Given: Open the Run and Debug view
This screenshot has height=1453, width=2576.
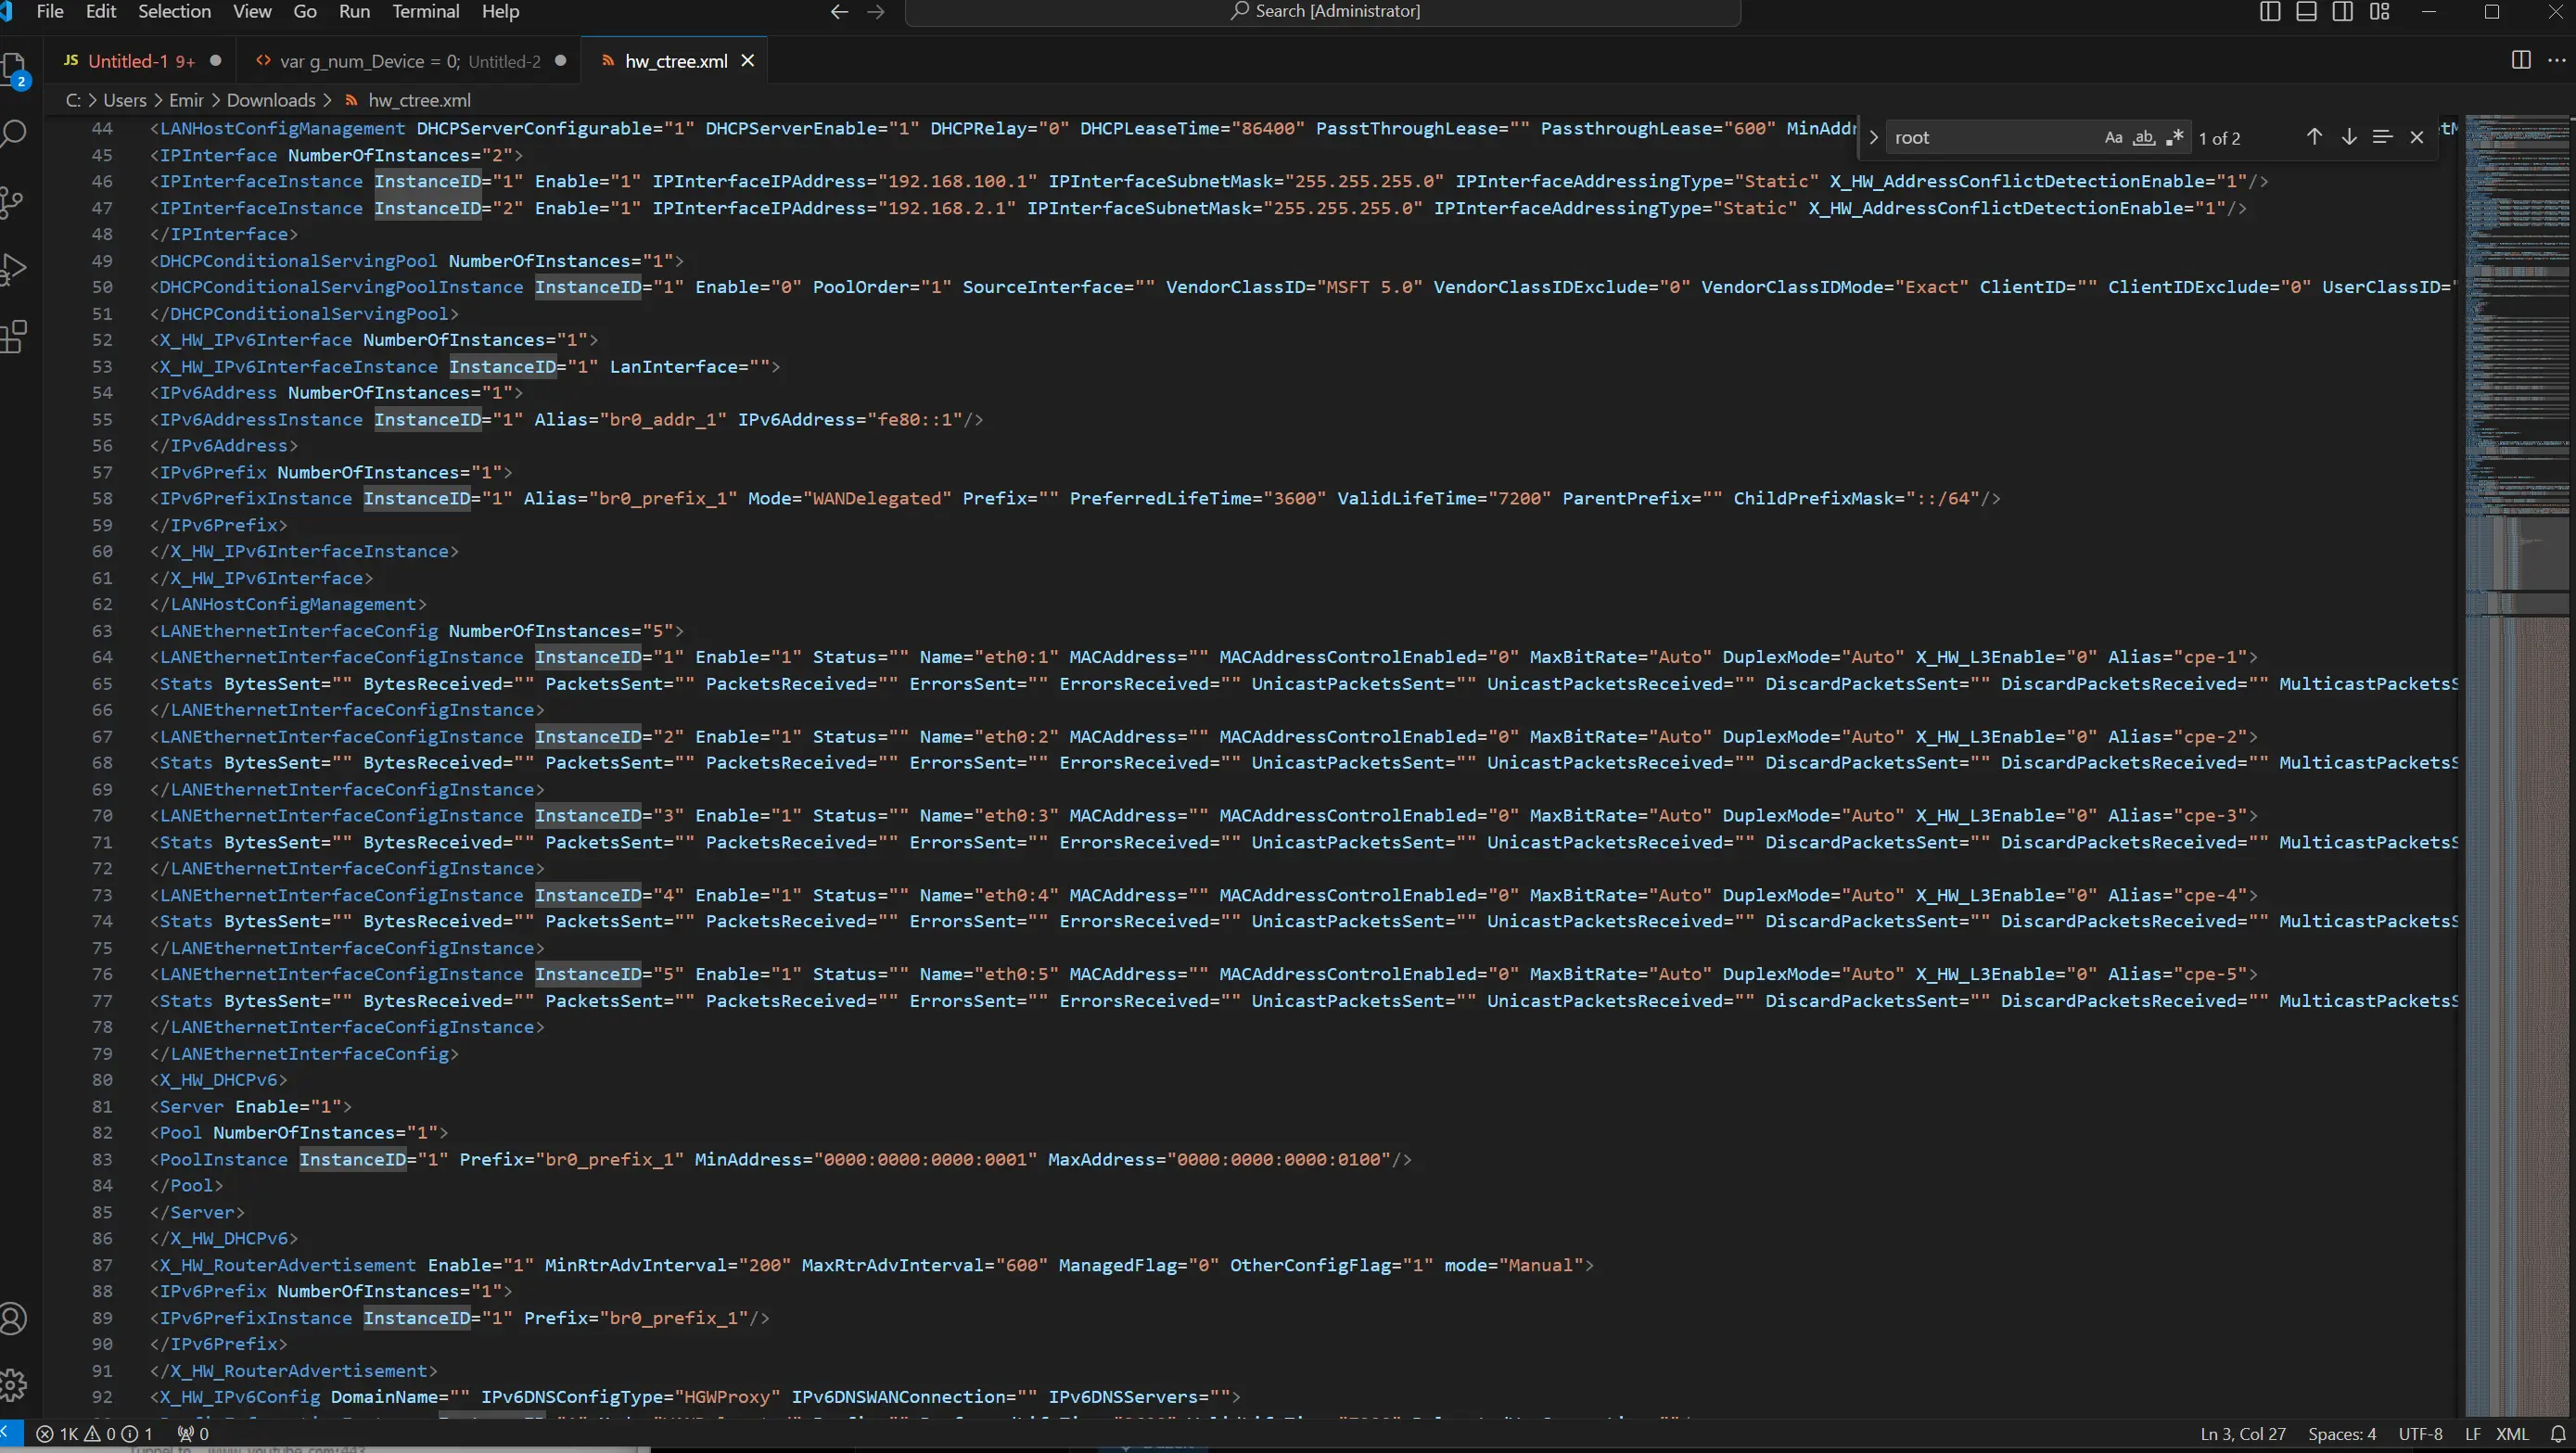Looking at the screenshot, I should (x=12, y=269).
